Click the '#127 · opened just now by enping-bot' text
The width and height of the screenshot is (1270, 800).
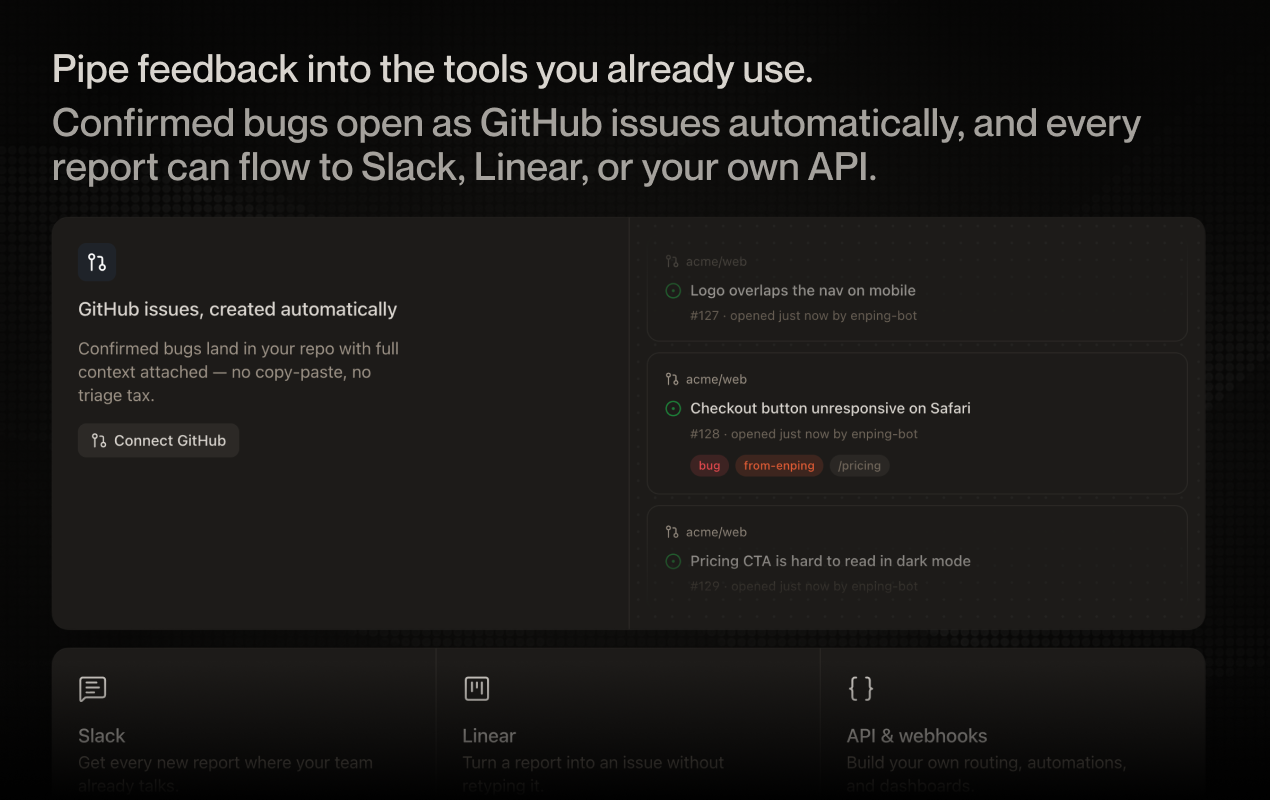(x=804, y=316)
